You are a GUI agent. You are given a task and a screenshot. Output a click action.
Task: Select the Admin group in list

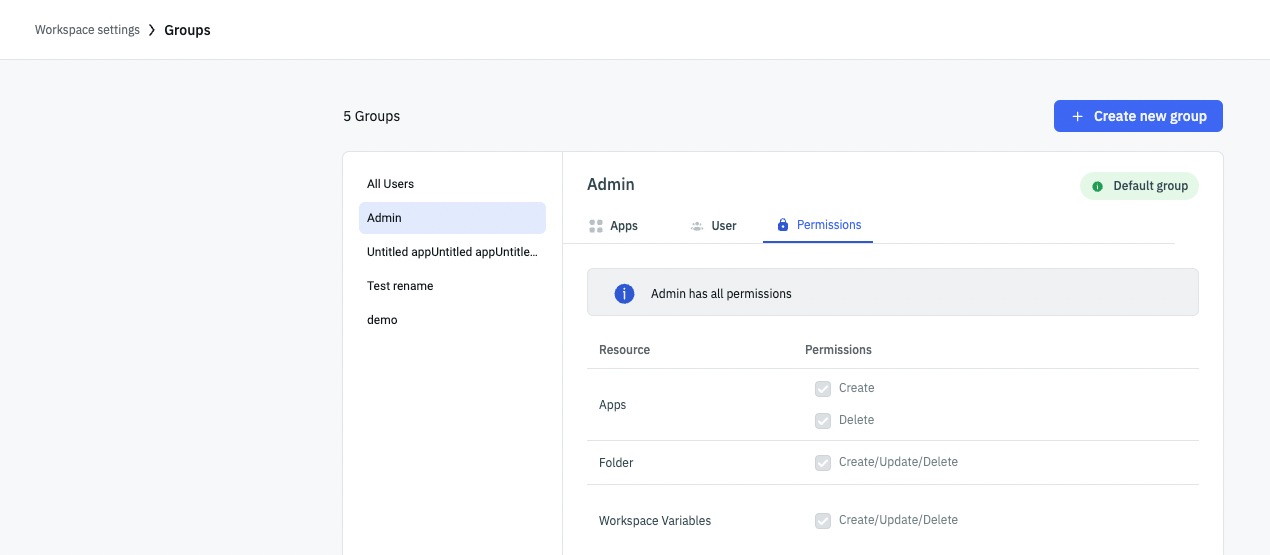point(452,218)
